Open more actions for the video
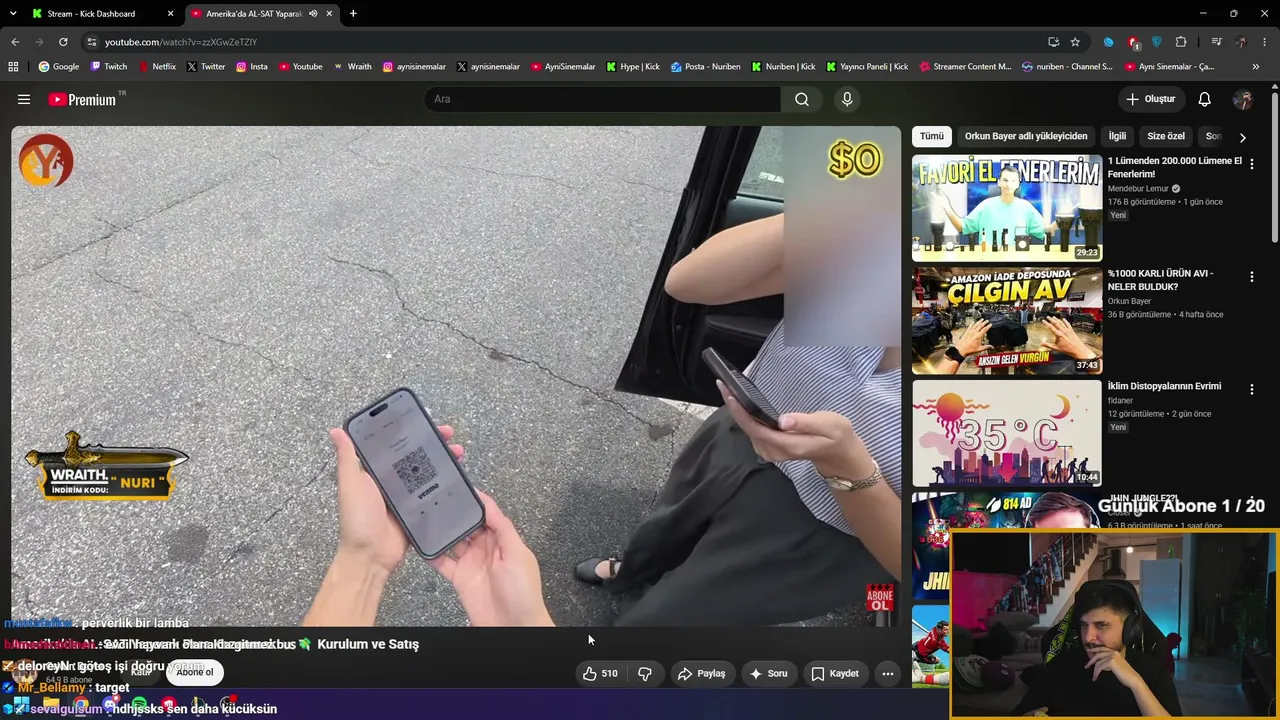 tap(887, 674)
